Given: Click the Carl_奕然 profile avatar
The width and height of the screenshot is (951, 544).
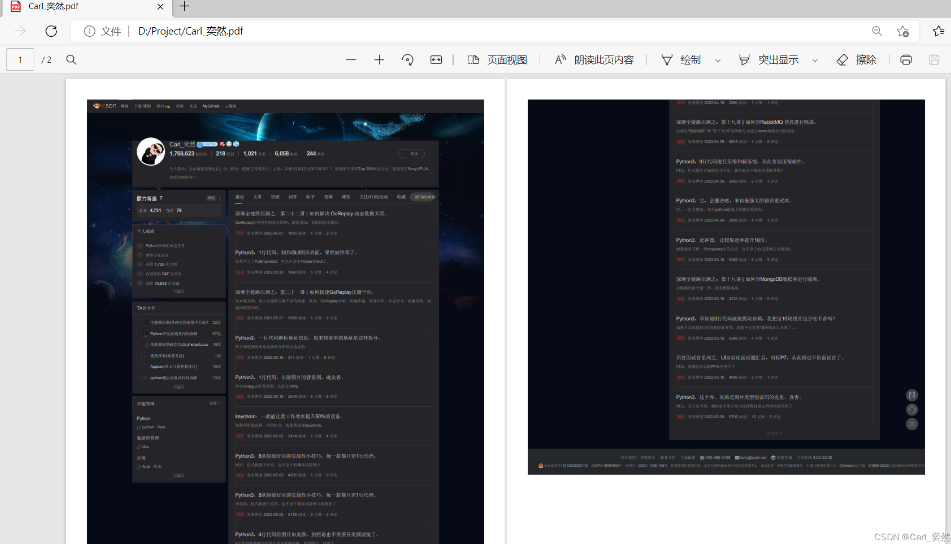Looking at the screenshot, I should (x=151, y=152).
